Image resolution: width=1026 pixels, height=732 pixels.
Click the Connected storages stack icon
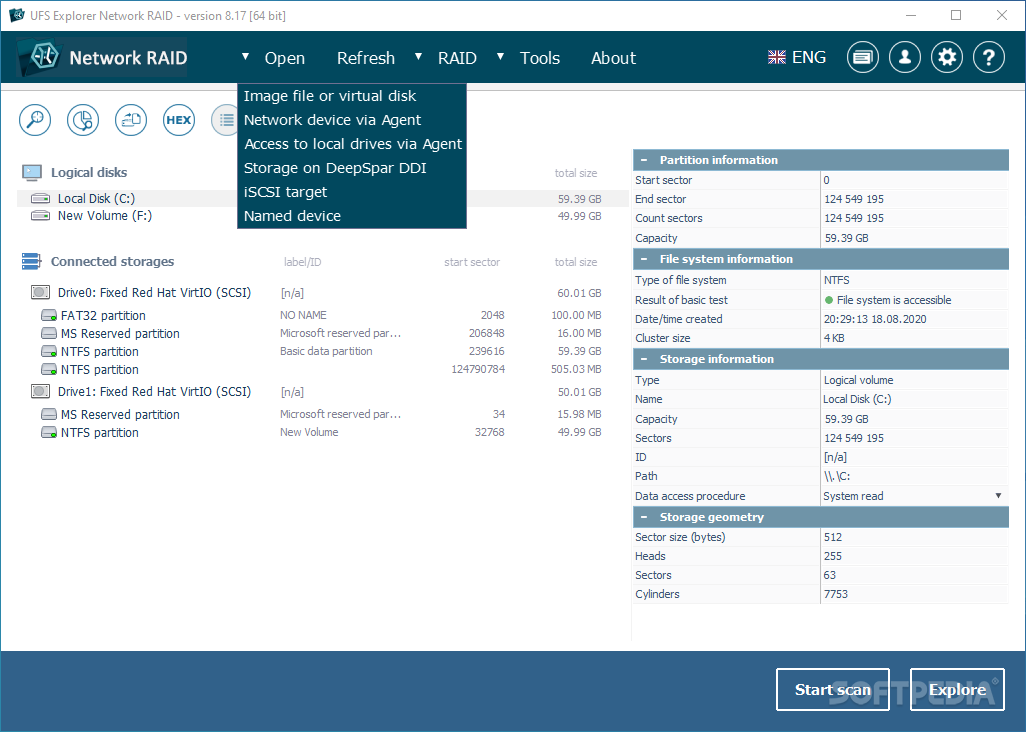[31, 262]
